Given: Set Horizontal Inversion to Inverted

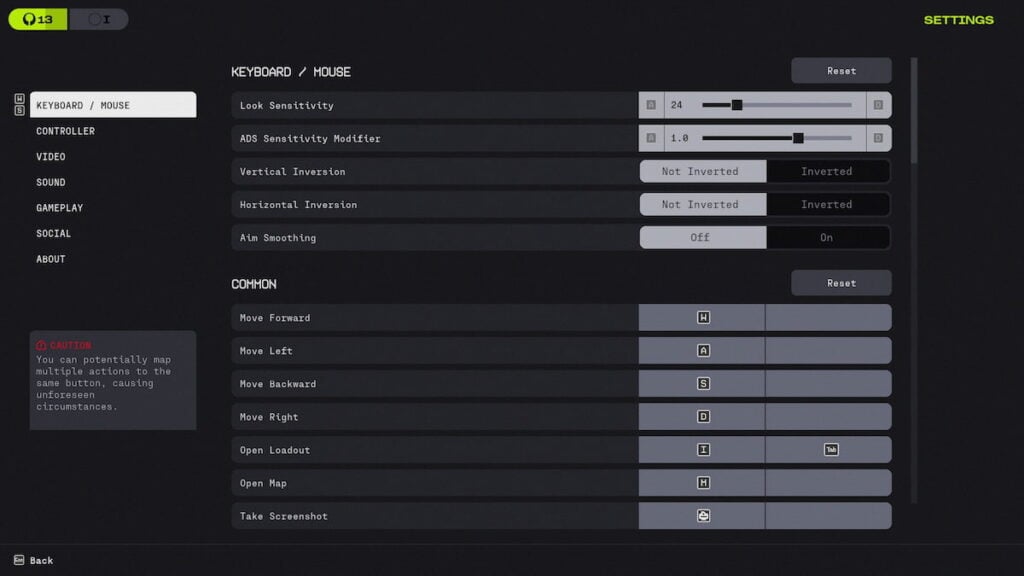Looking at the screenshot, I should click(x=827, y=204).
